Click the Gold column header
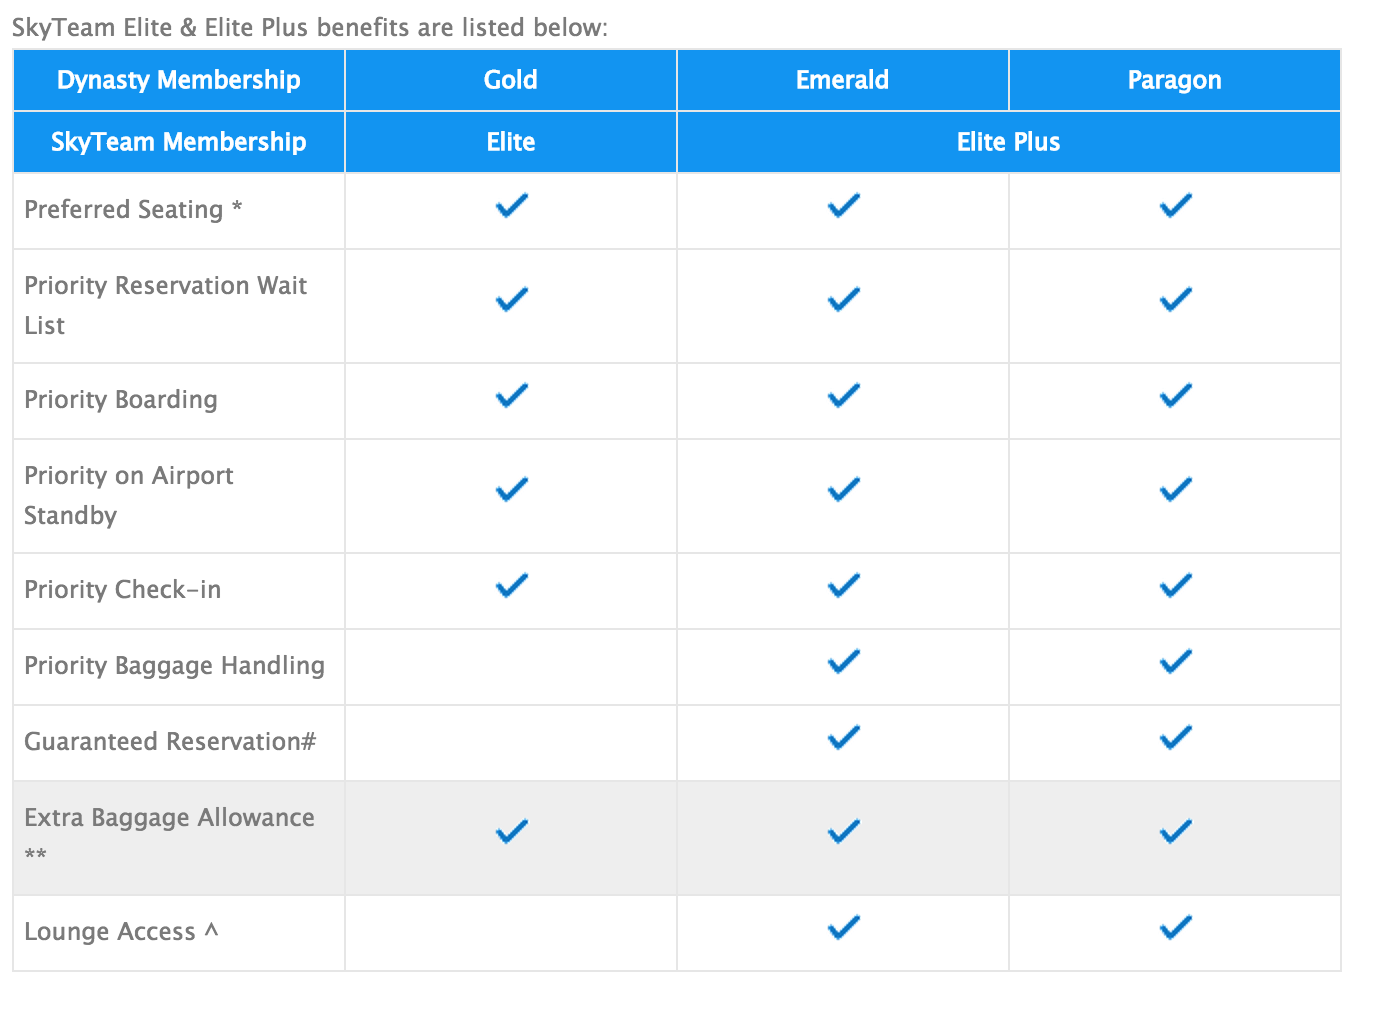This screenshot has height=1010, width=1374. pos(511,80)
